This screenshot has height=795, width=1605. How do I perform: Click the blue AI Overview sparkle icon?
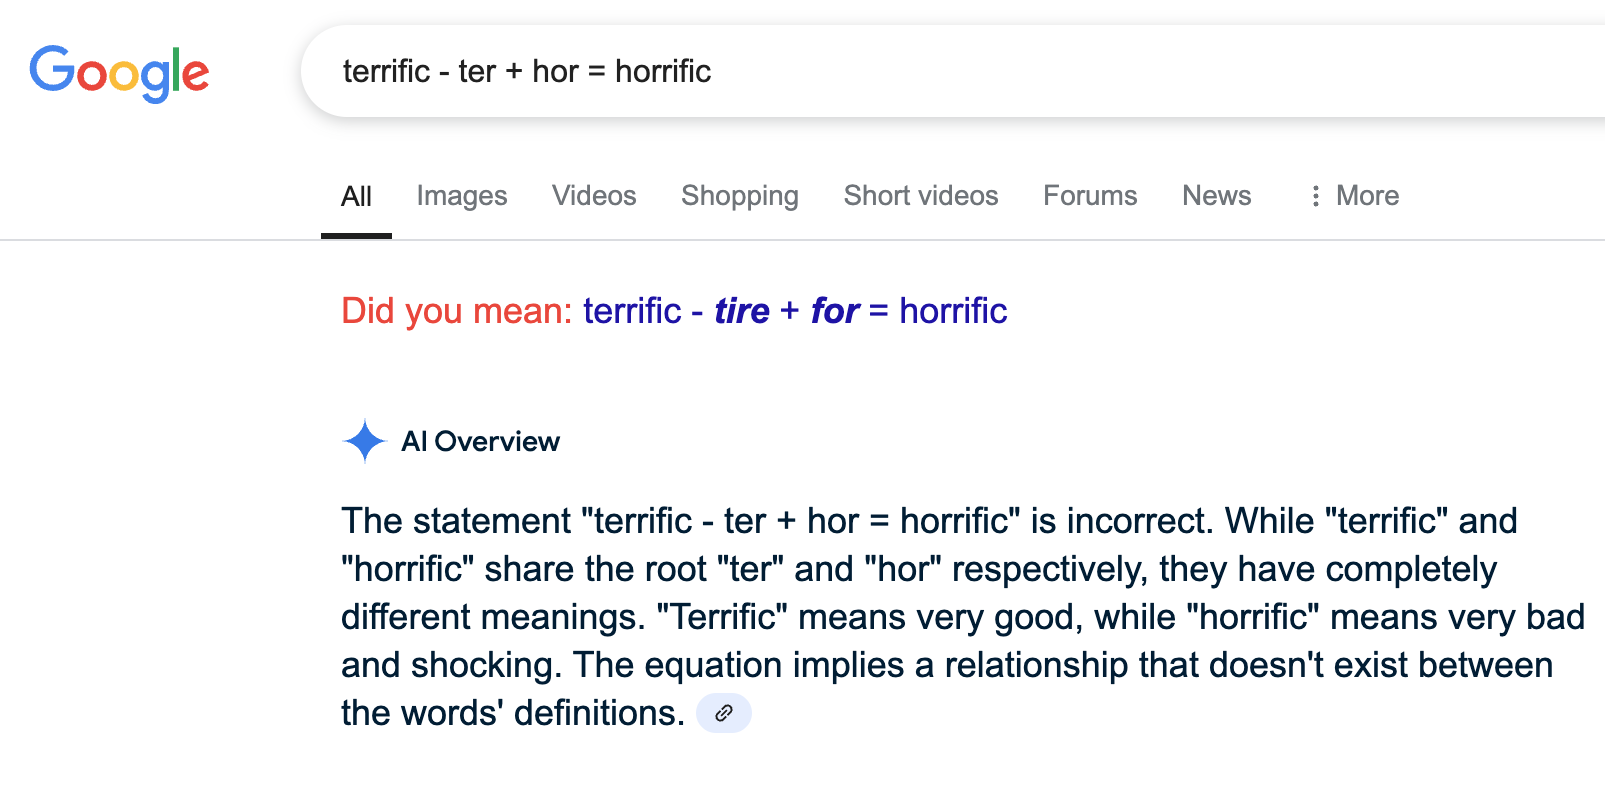tap(364, 441)
